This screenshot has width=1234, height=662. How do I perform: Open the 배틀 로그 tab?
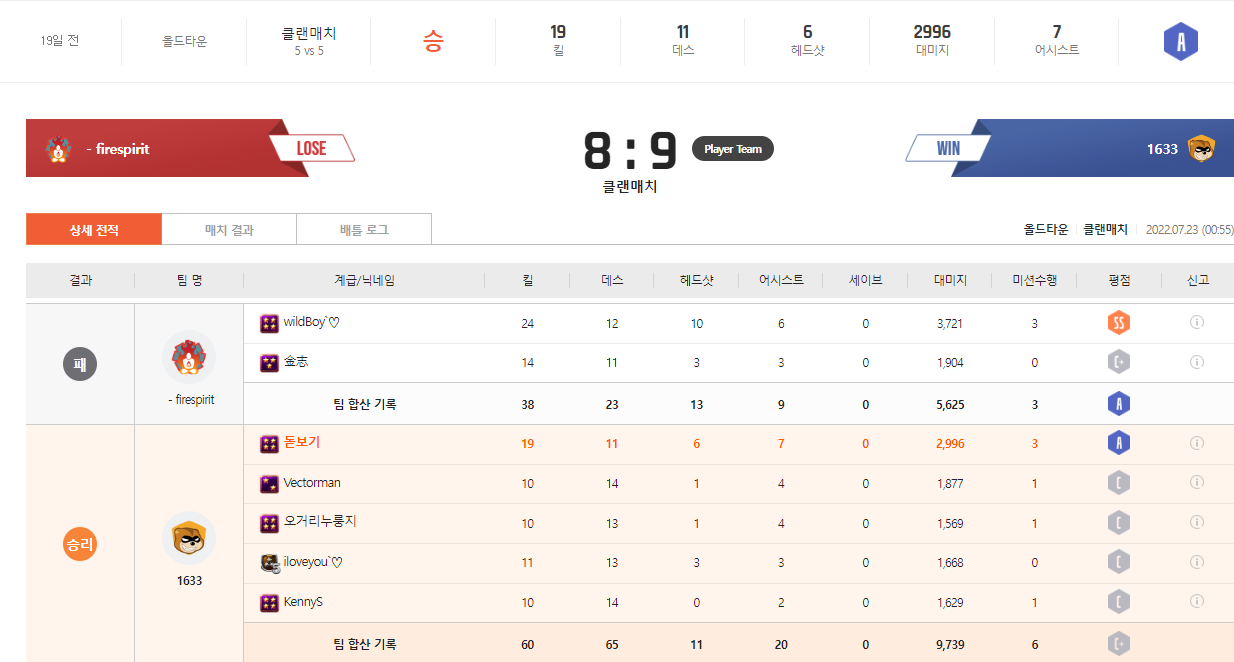click(x=364, y=230)
